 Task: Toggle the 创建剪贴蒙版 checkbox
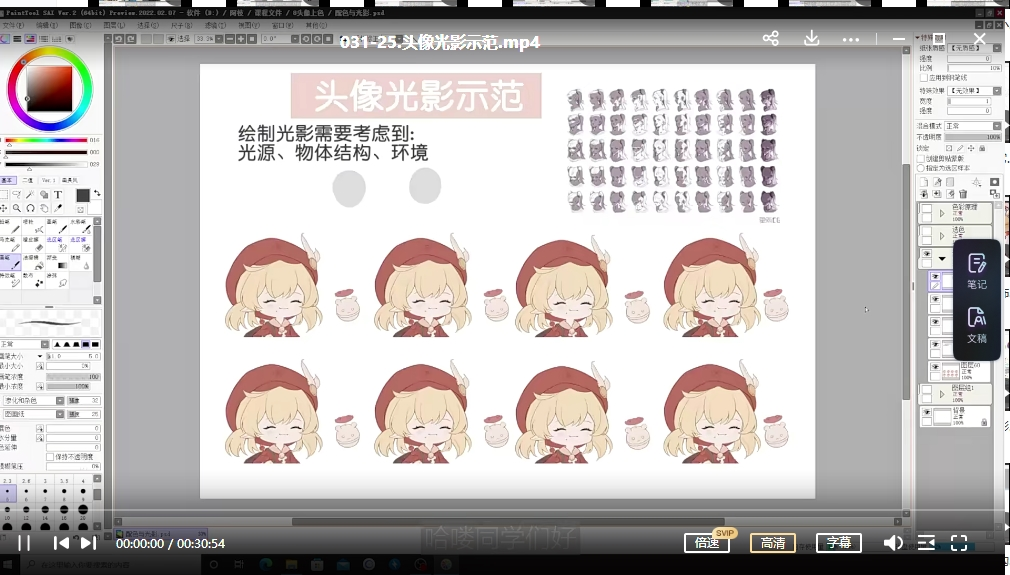[921, 158]
